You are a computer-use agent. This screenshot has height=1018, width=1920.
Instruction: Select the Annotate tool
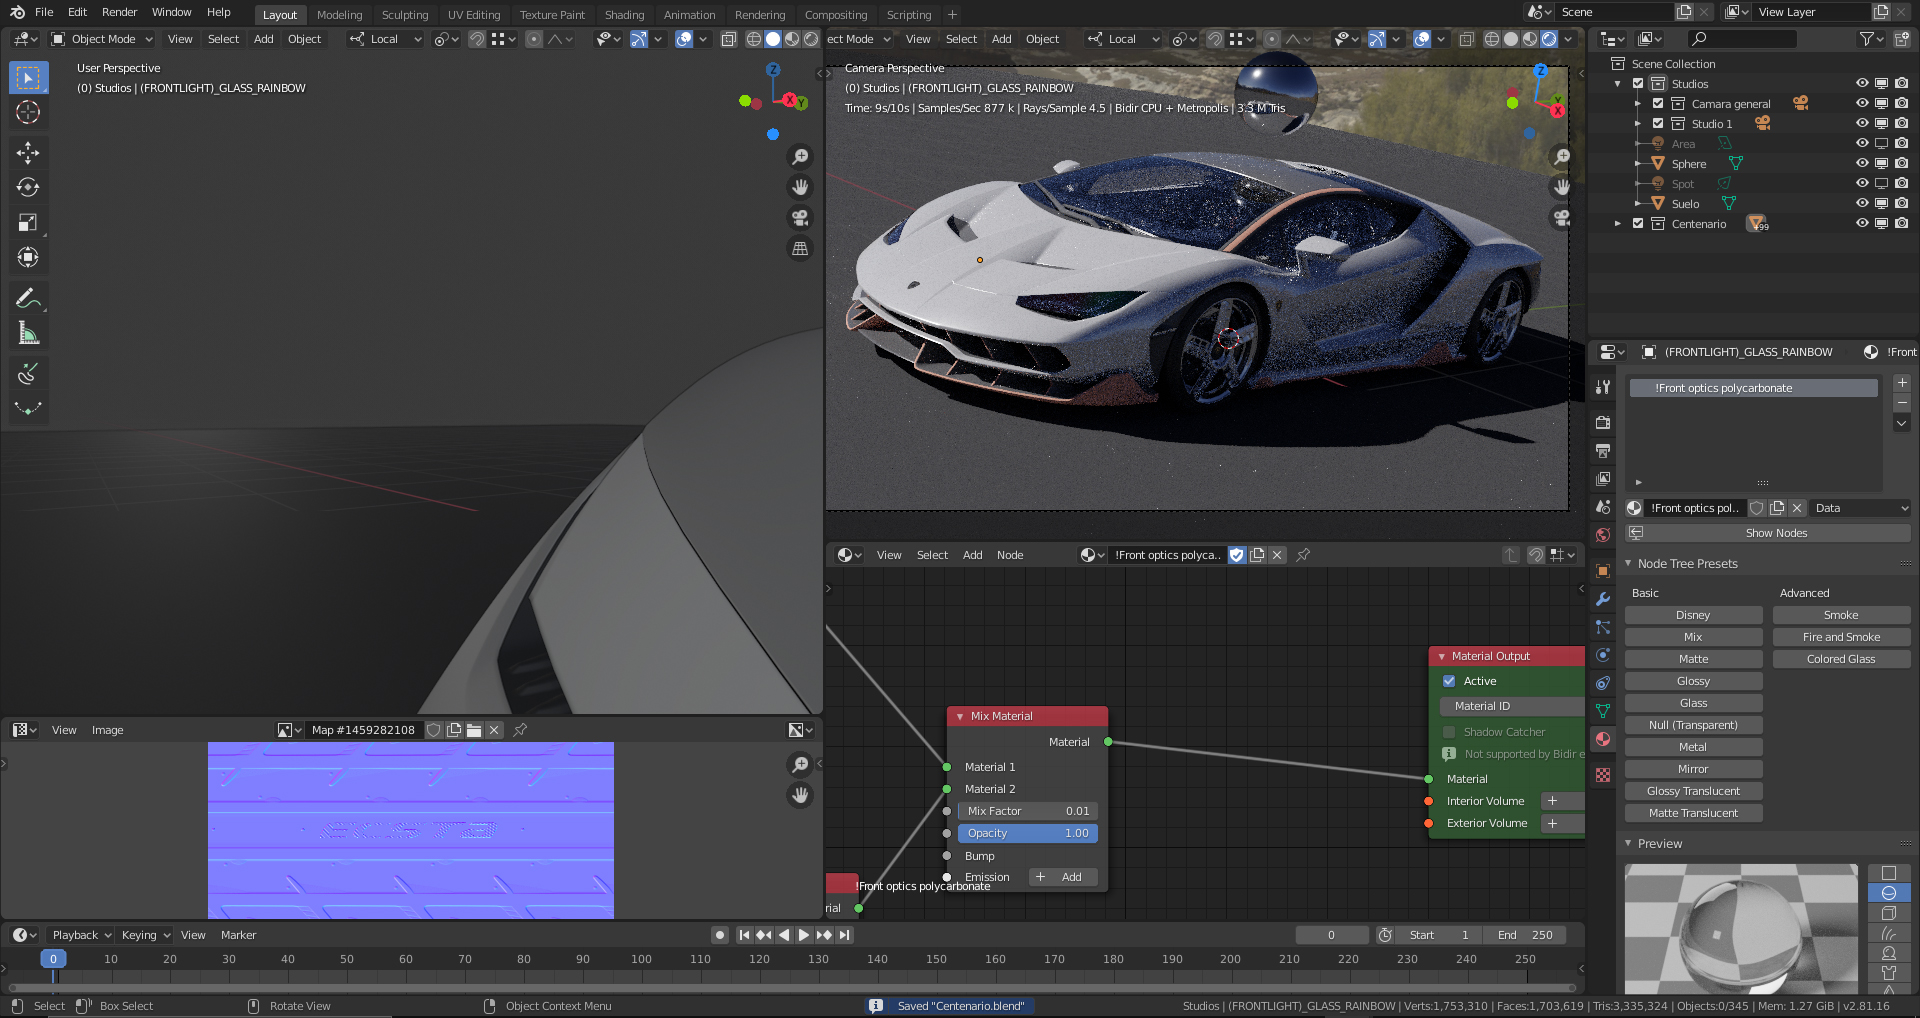click(x=28, y=298)
